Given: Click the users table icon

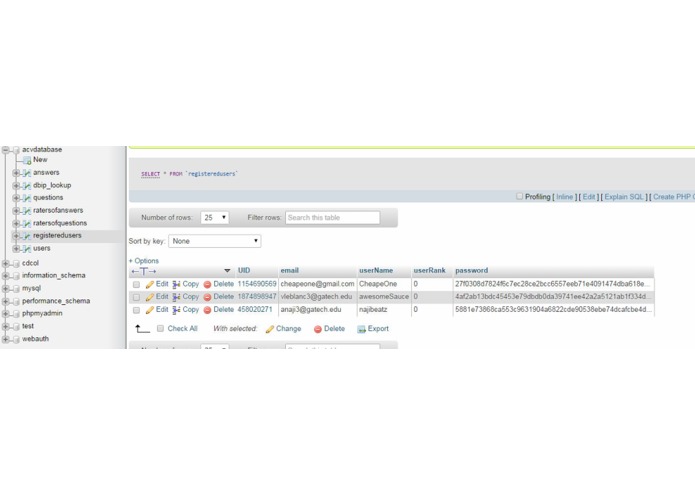Looking at the screenshot, I should coord(27,249).
